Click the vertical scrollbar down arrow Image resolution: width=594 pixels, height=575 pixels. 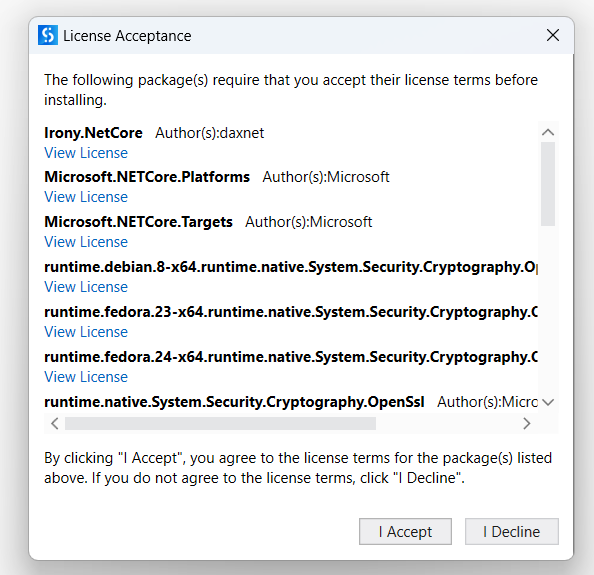(548, 402)
